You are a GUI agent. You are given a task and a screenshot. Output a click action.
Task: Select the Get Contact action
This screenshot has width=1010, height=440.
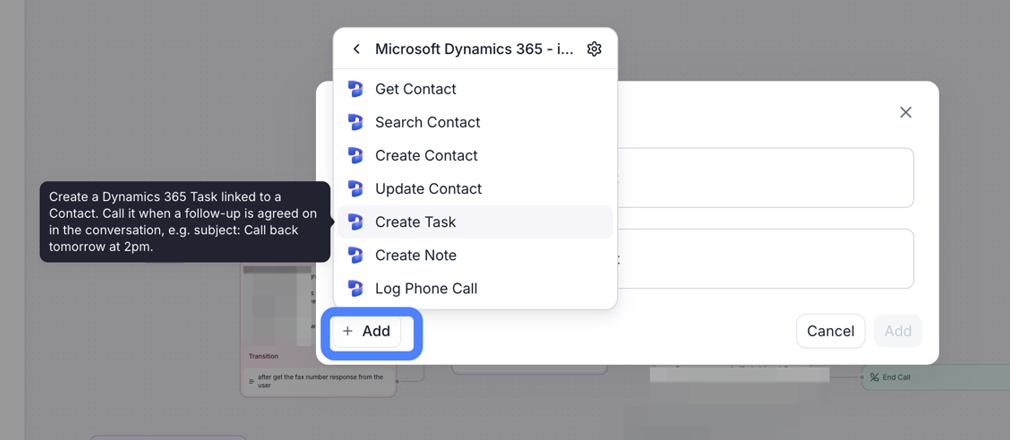pyautogui.click(x=475, y=89)
